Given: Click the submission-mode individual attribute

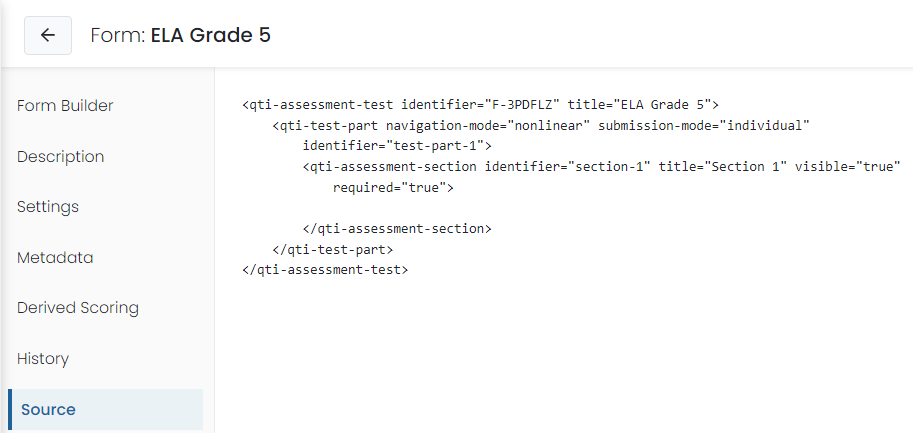Looking at the screenshot, I should (x=705, y=126).
